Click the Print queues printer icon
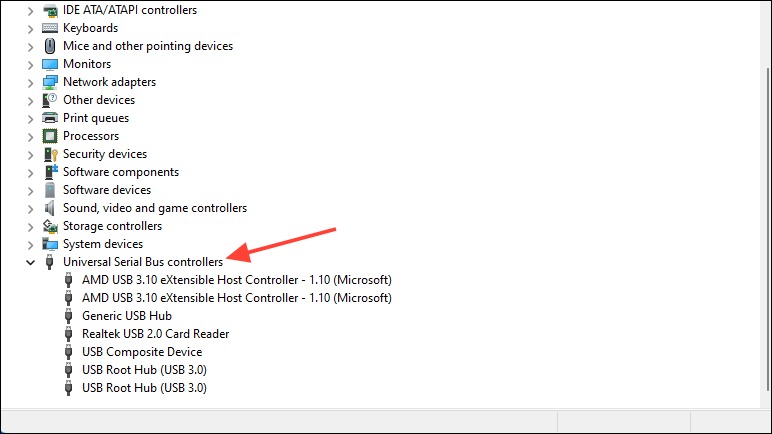The height and width of the screenshot is (434, 772). pyautogui.click(x=50, y=118)
